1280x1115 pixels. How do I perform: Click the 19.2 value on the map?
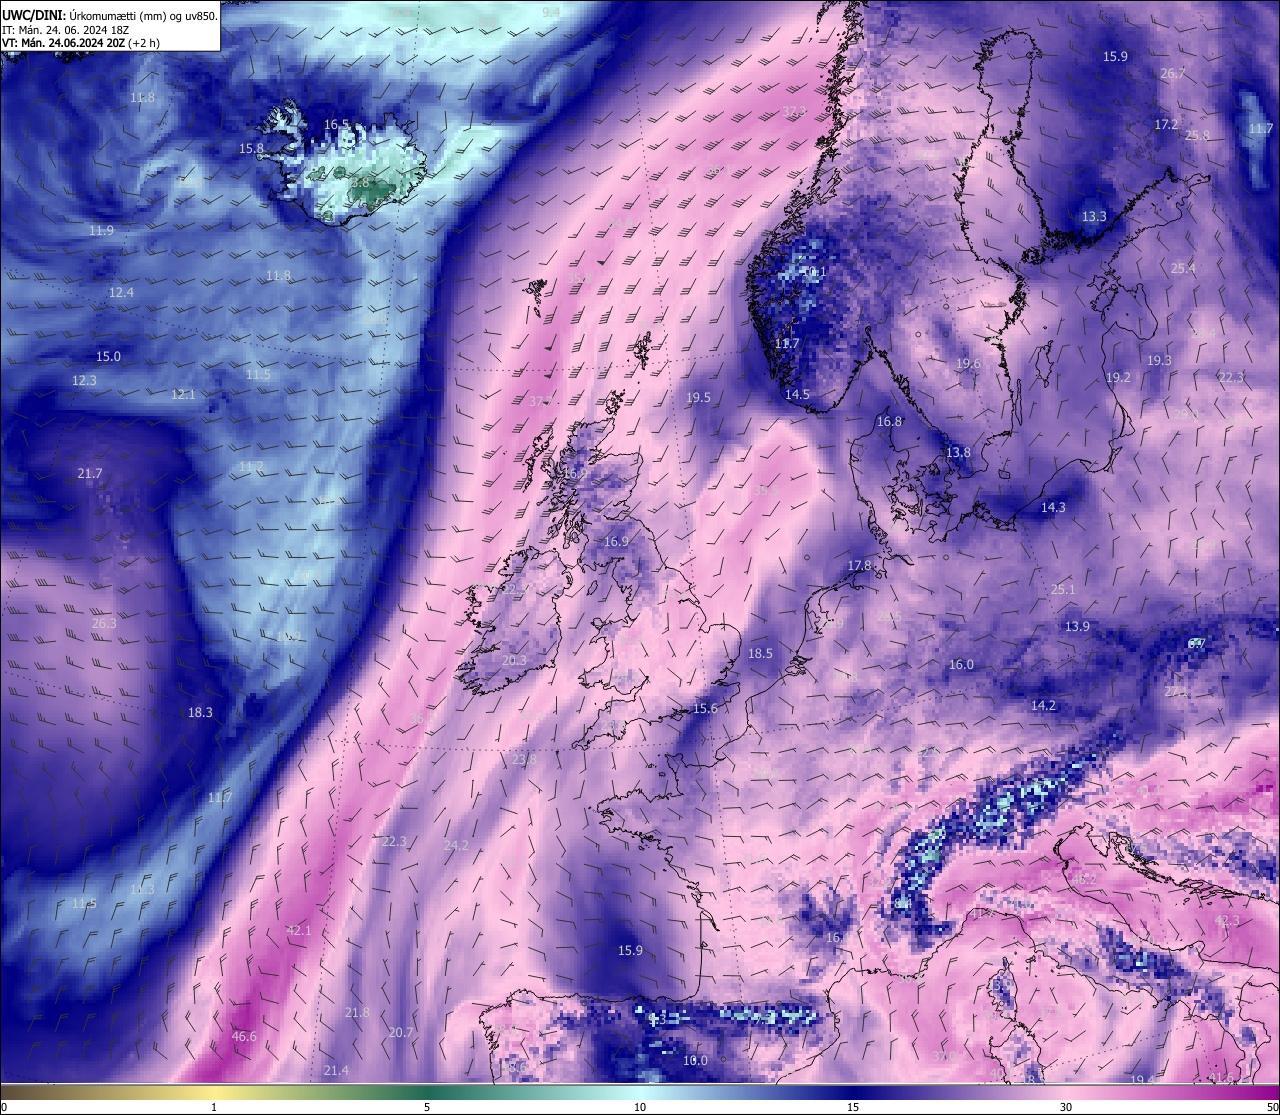point(1118,377)
